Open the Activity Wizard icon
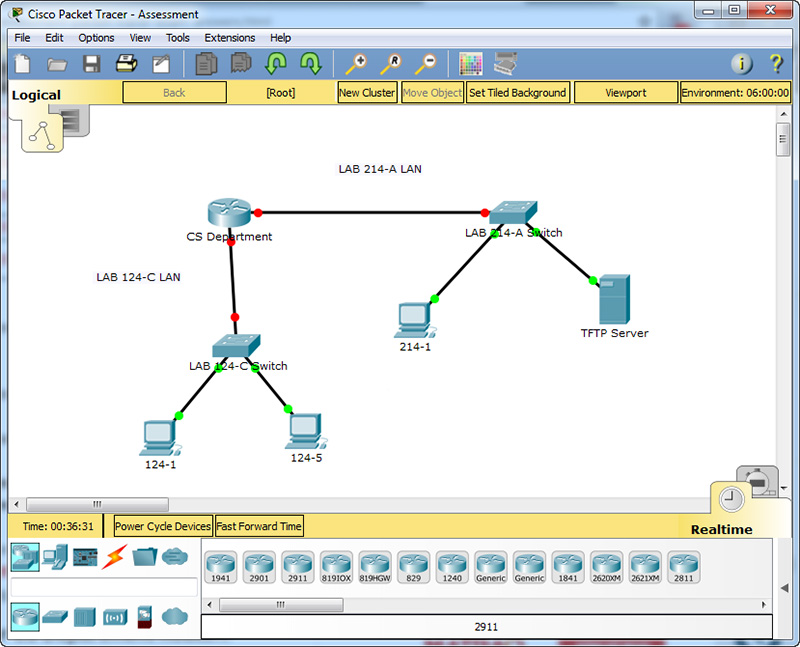 coord(161,64)
